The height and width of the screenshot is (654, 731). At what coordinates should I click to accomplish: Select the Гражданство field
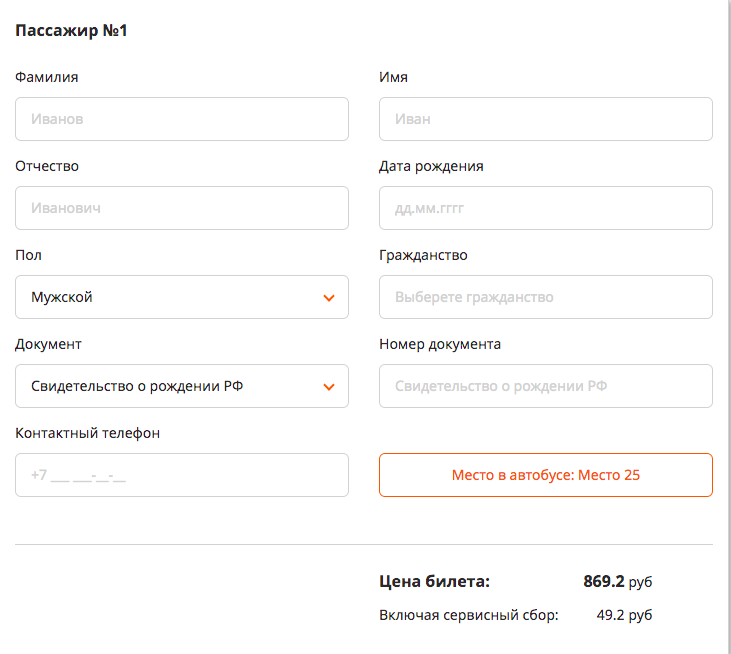point(545,297)
